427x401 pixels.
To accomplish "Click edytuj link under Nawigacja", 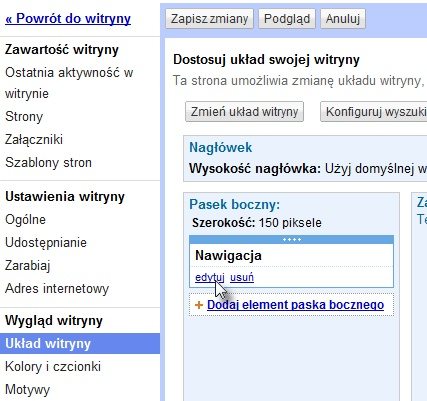I will [210, 277].
